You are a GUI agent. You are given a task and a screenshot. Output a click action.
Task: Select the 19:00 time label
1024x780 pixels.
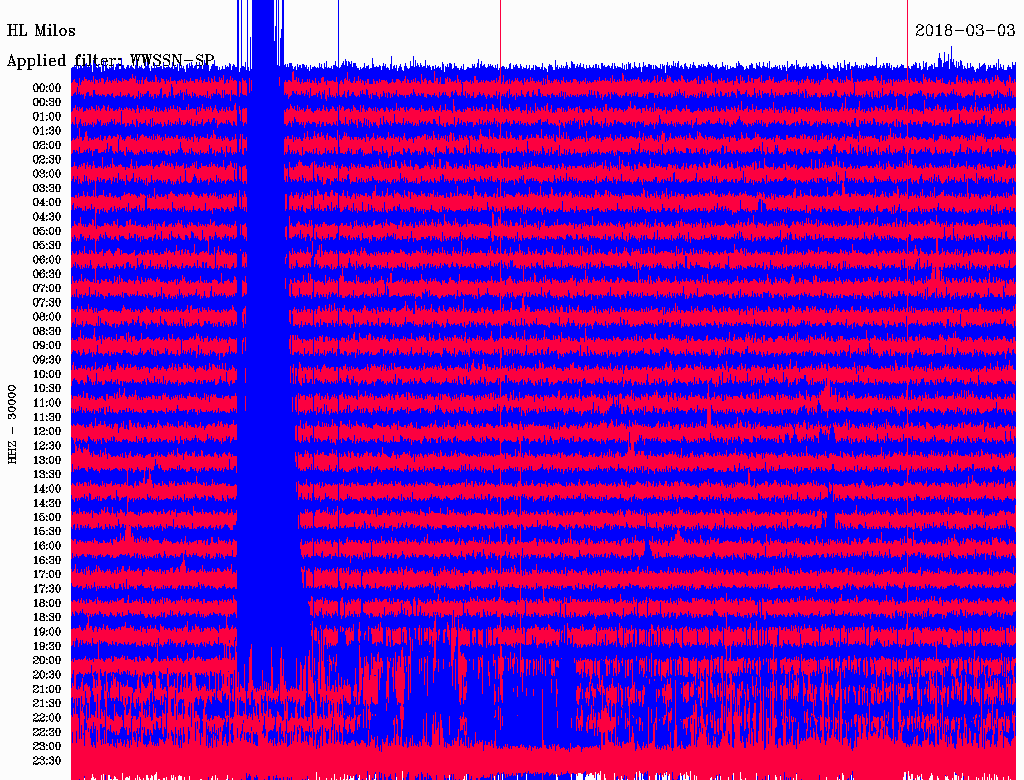coord(47,632)
